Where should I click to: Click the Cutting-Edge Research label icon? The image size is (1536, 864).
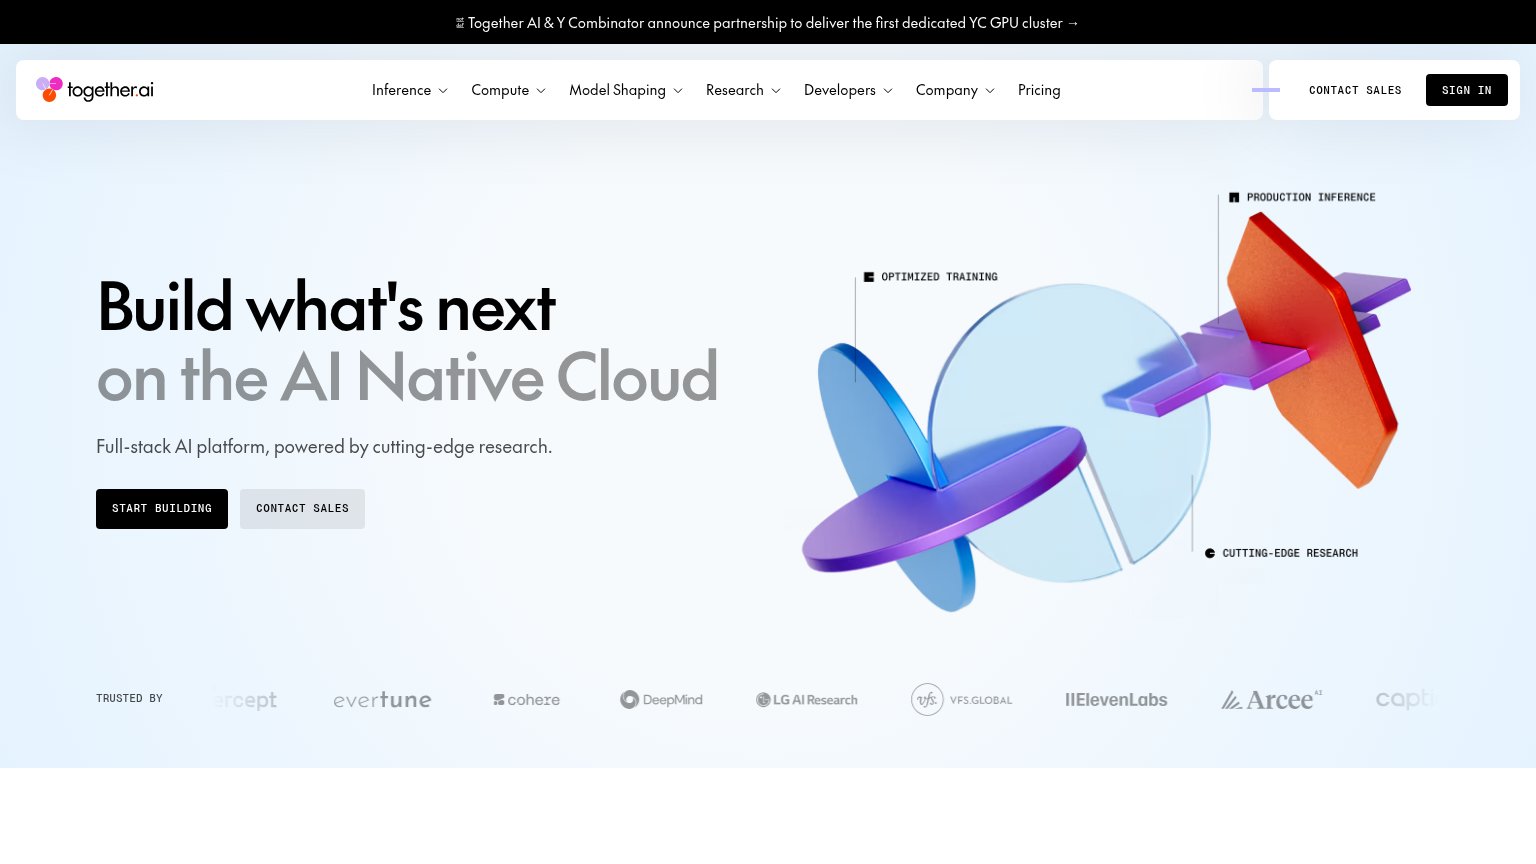1210,553
